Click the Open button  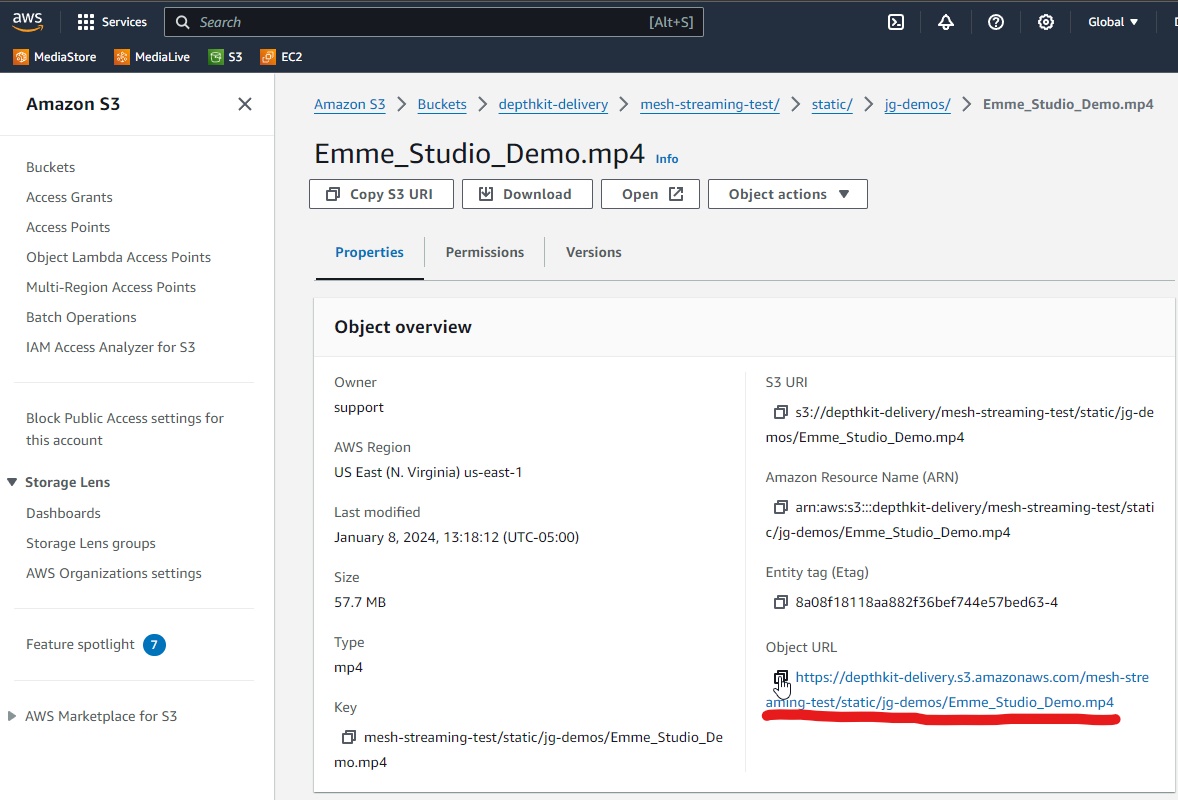pyautogui.click(x=650, y=194)
